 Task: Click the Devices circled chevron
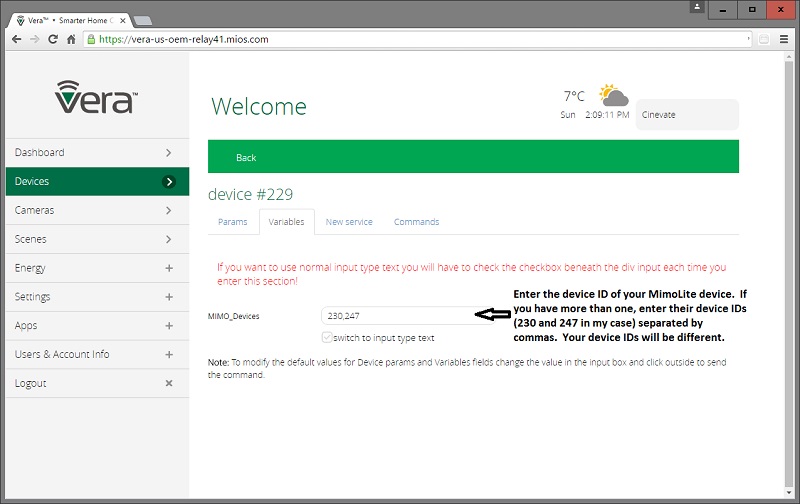[169, 182]
